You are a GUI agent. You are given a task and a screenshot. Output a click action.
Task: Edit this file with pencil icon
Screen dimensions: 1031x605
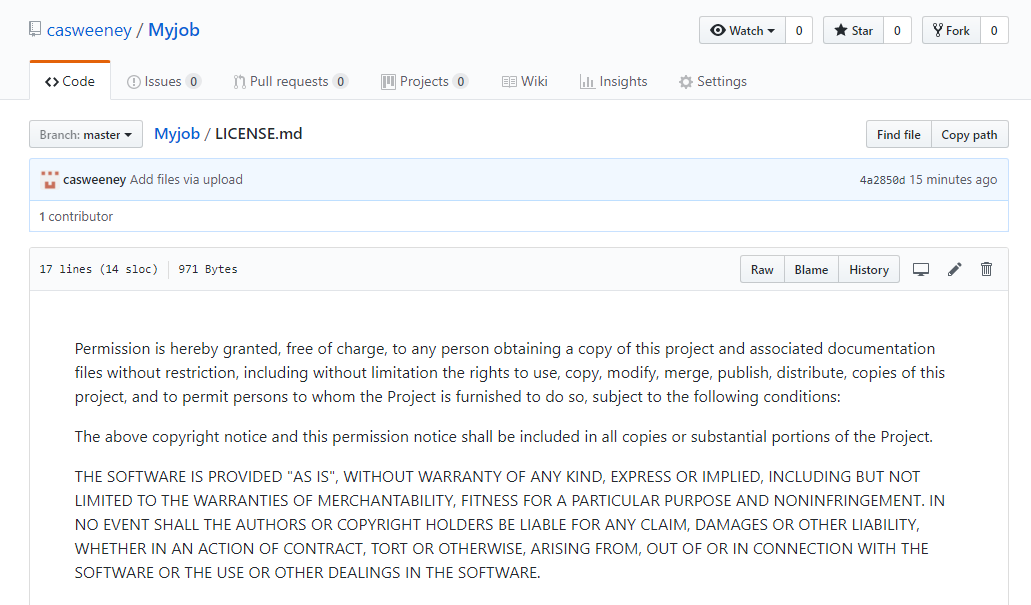coord(955,269)
